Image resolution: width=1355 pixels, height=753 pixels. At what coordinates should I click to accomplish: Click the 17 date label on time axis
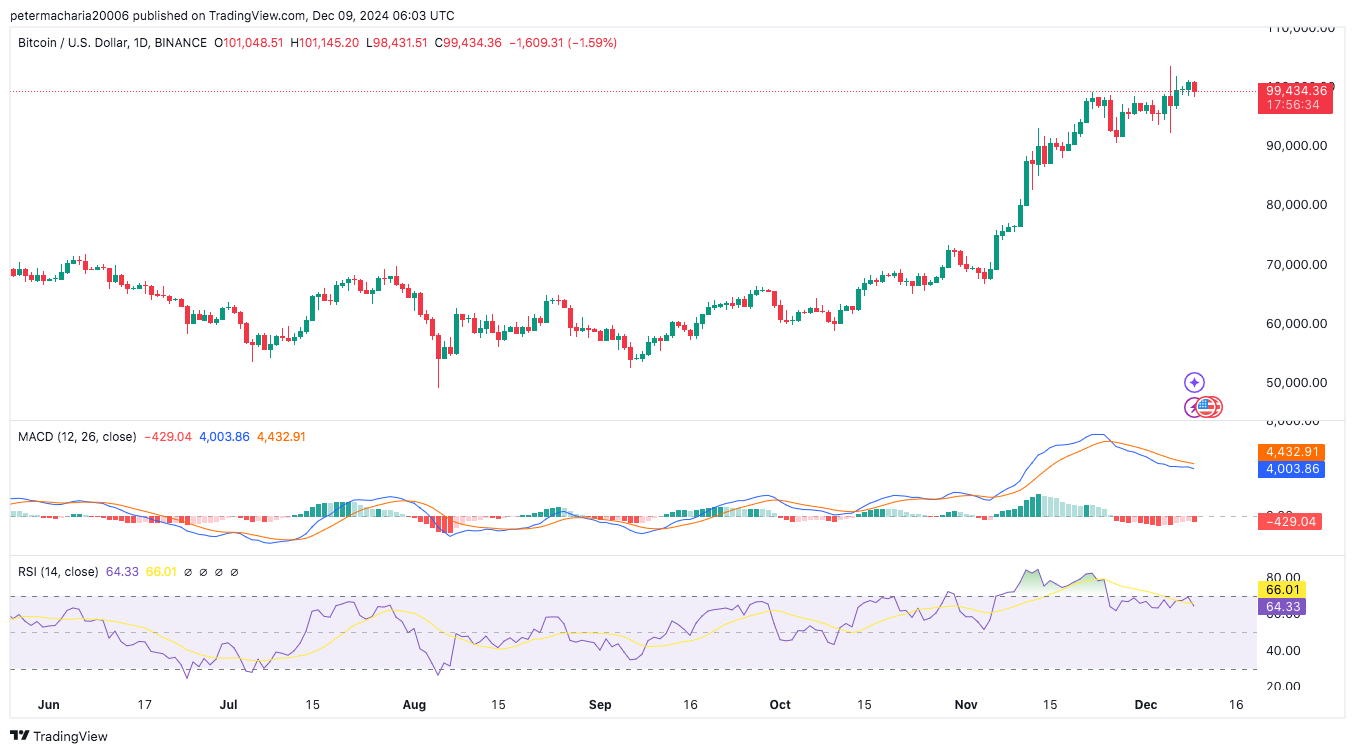click(144, 704)
